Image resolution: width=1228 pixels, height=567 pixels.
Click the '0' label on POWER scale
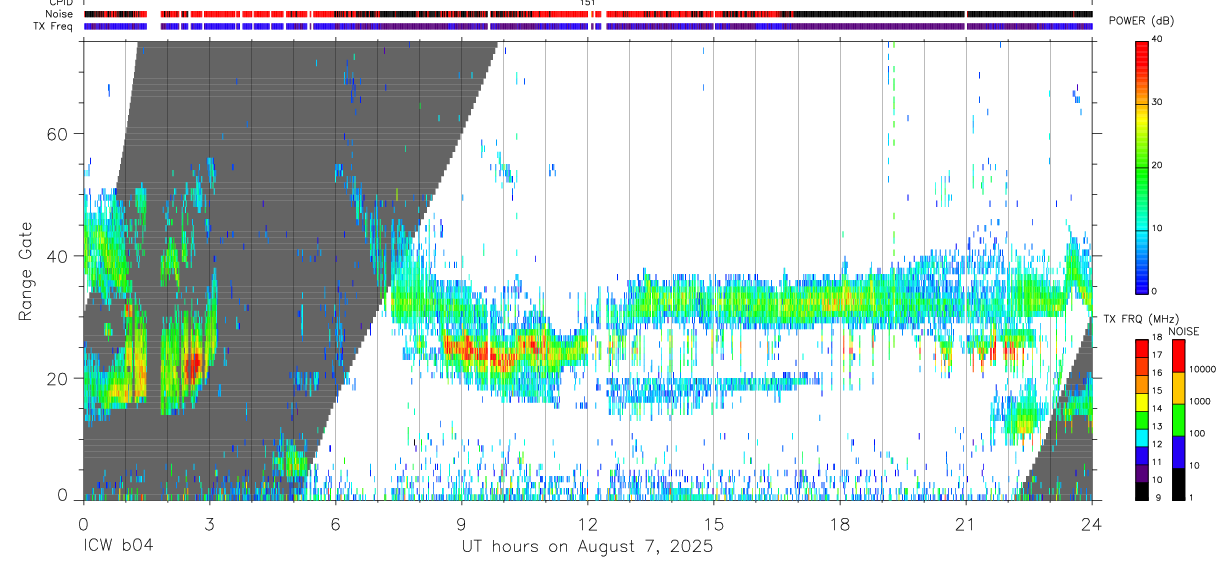[1155, 291]
